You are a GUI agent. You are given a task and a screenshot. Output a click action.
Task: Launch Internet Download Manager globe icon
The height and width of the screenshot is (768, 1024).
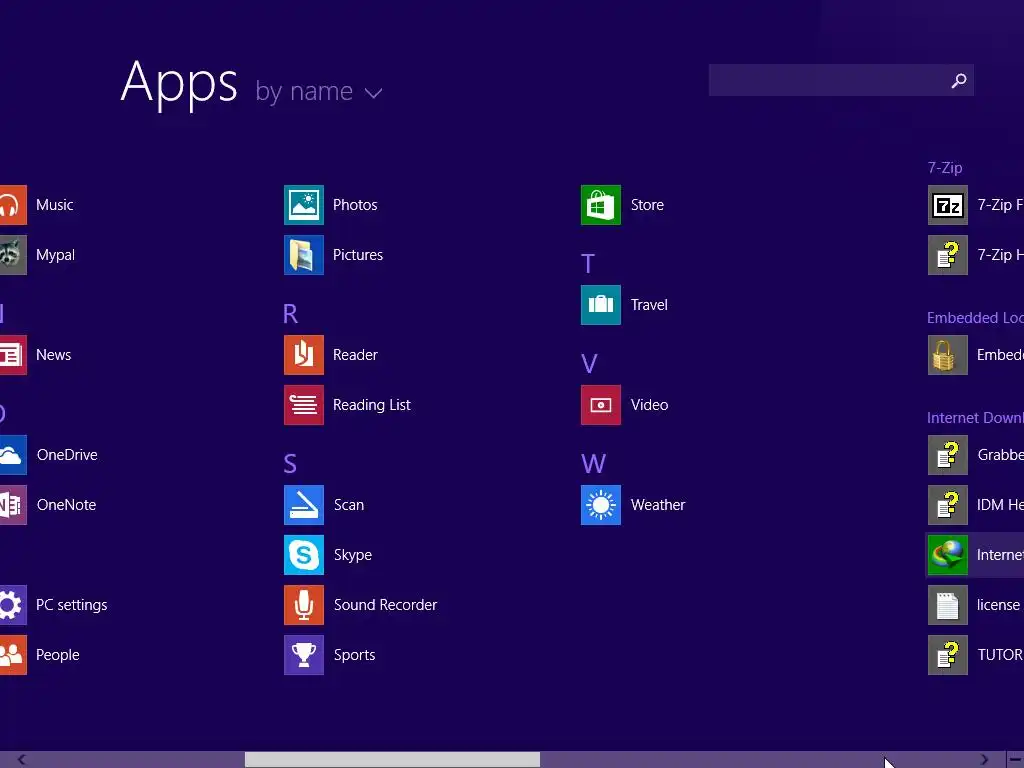pyautogui.click(x=948, y=554)
